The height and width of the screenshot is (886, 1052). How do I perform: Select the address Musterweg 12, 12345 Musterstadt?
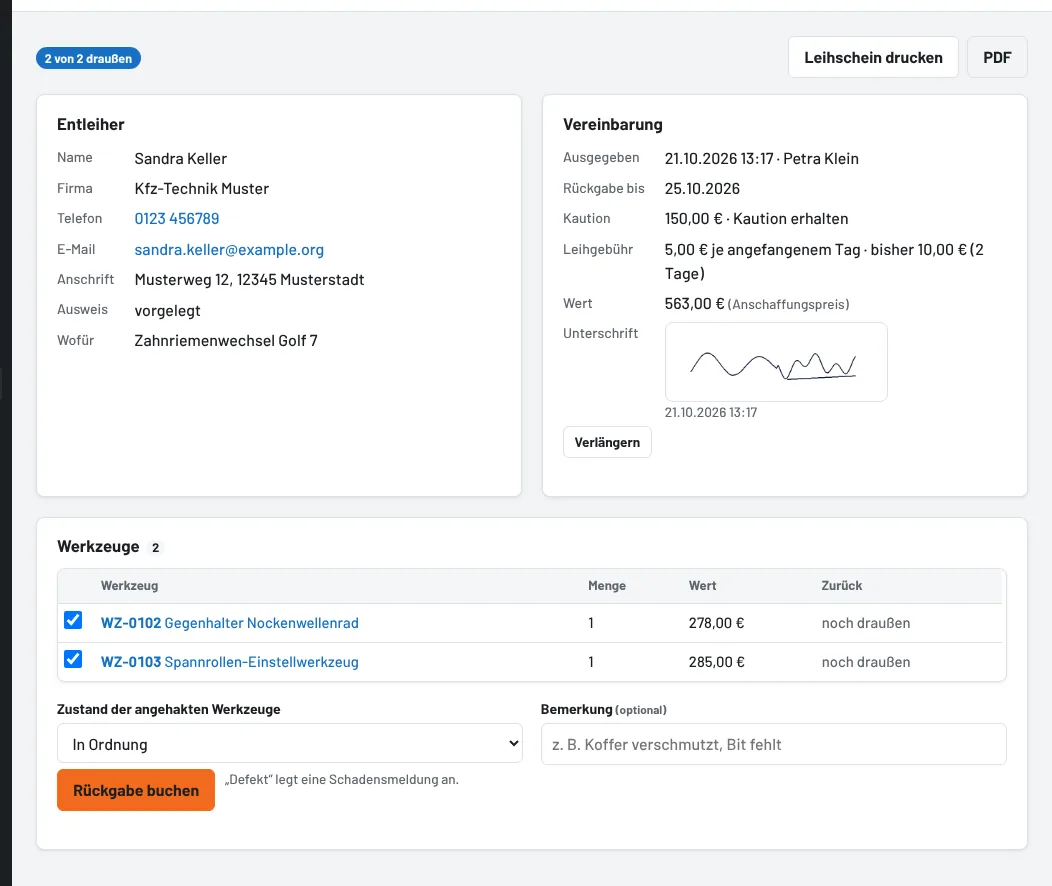249,280
